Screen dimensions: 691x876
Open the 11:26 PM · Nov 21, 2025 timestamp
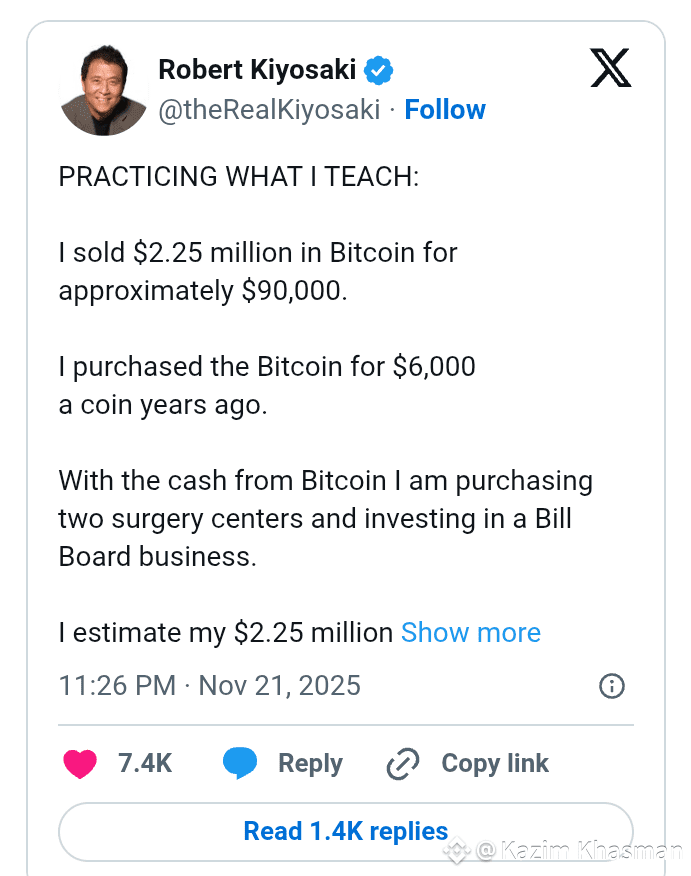pos(210,686)
